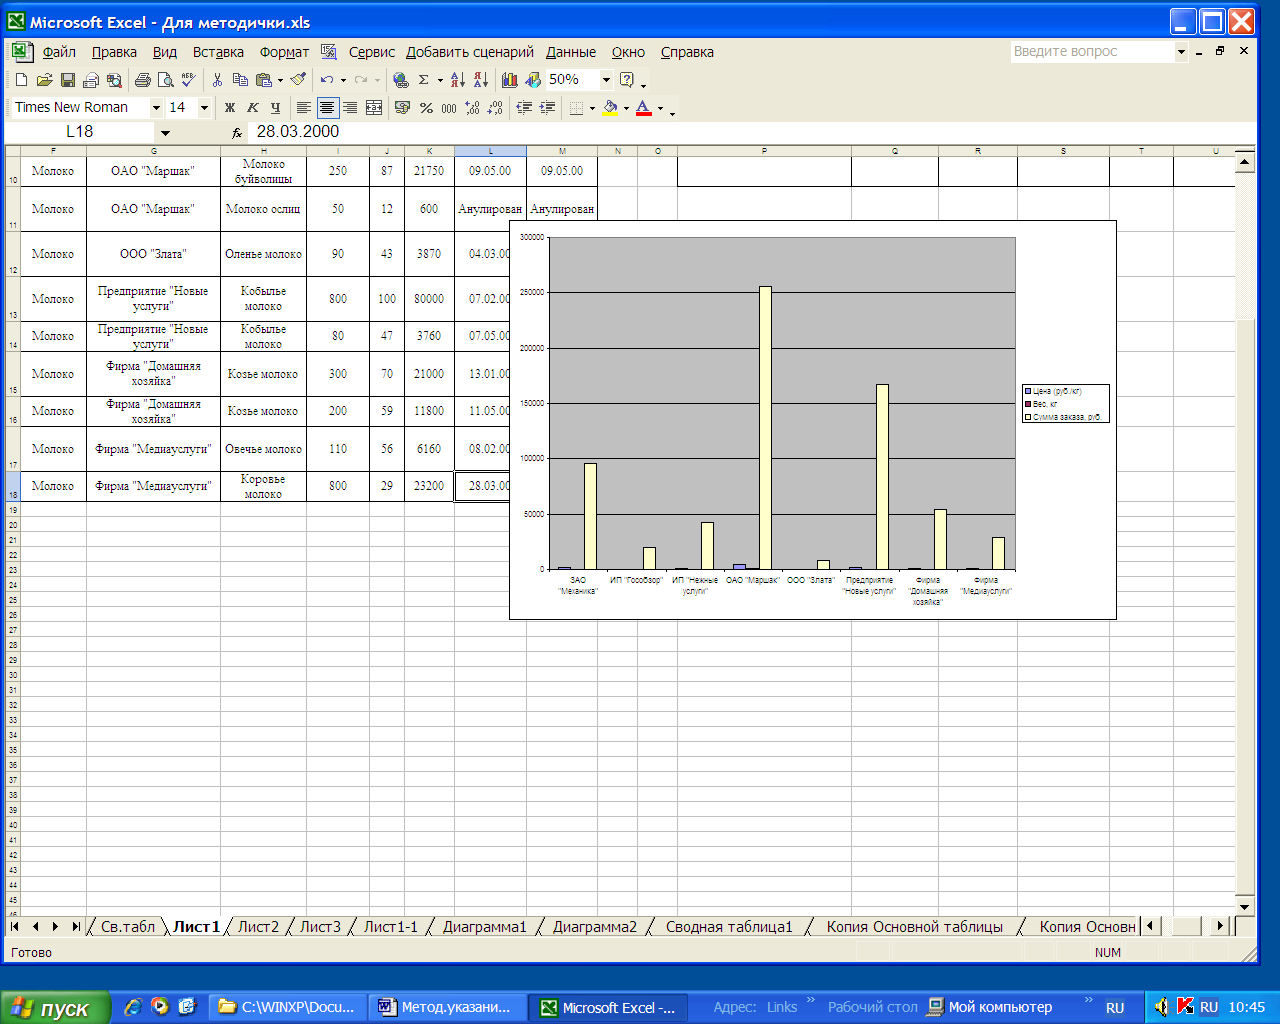Click the Paste clipboard icon
1280x1024 pixels.
pyautogui.click(x=263, y=80)
